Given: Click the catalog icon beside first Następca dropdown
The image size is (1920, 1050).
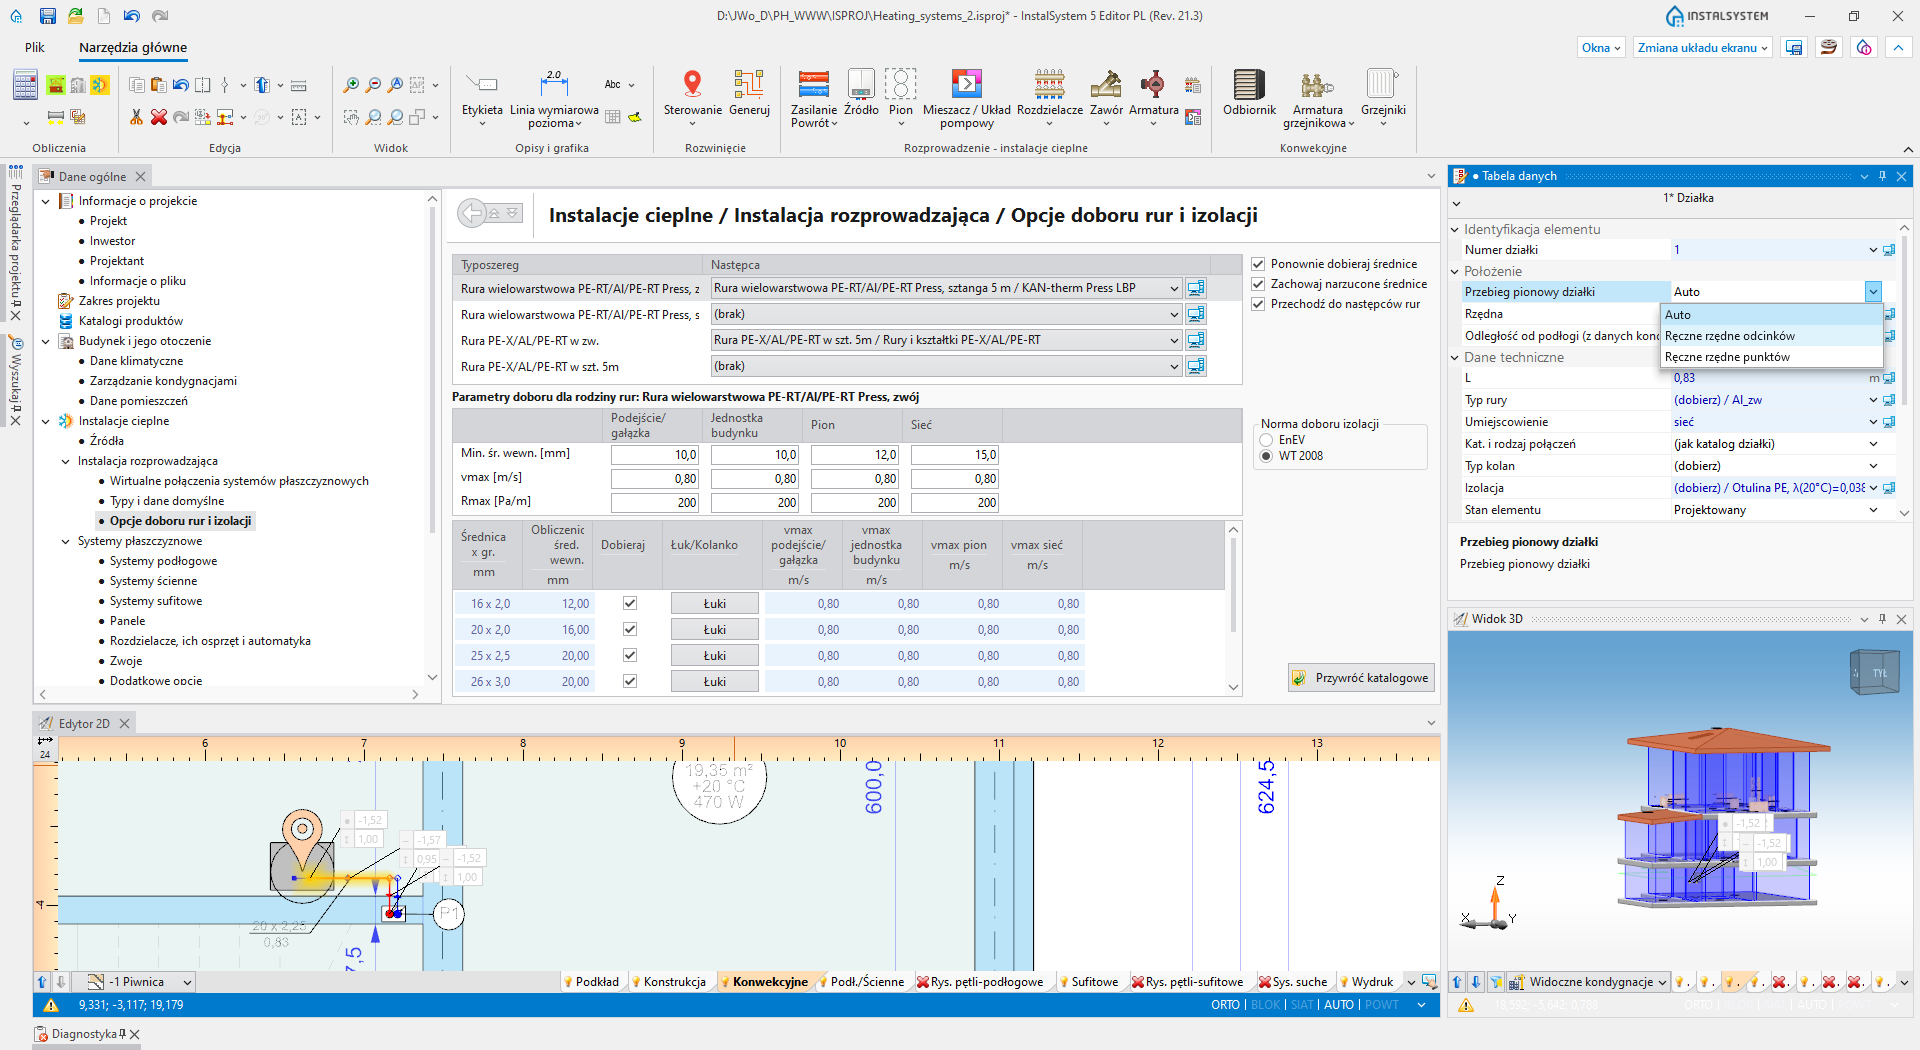Looking at the screenshot, I should pos(1195,288).
